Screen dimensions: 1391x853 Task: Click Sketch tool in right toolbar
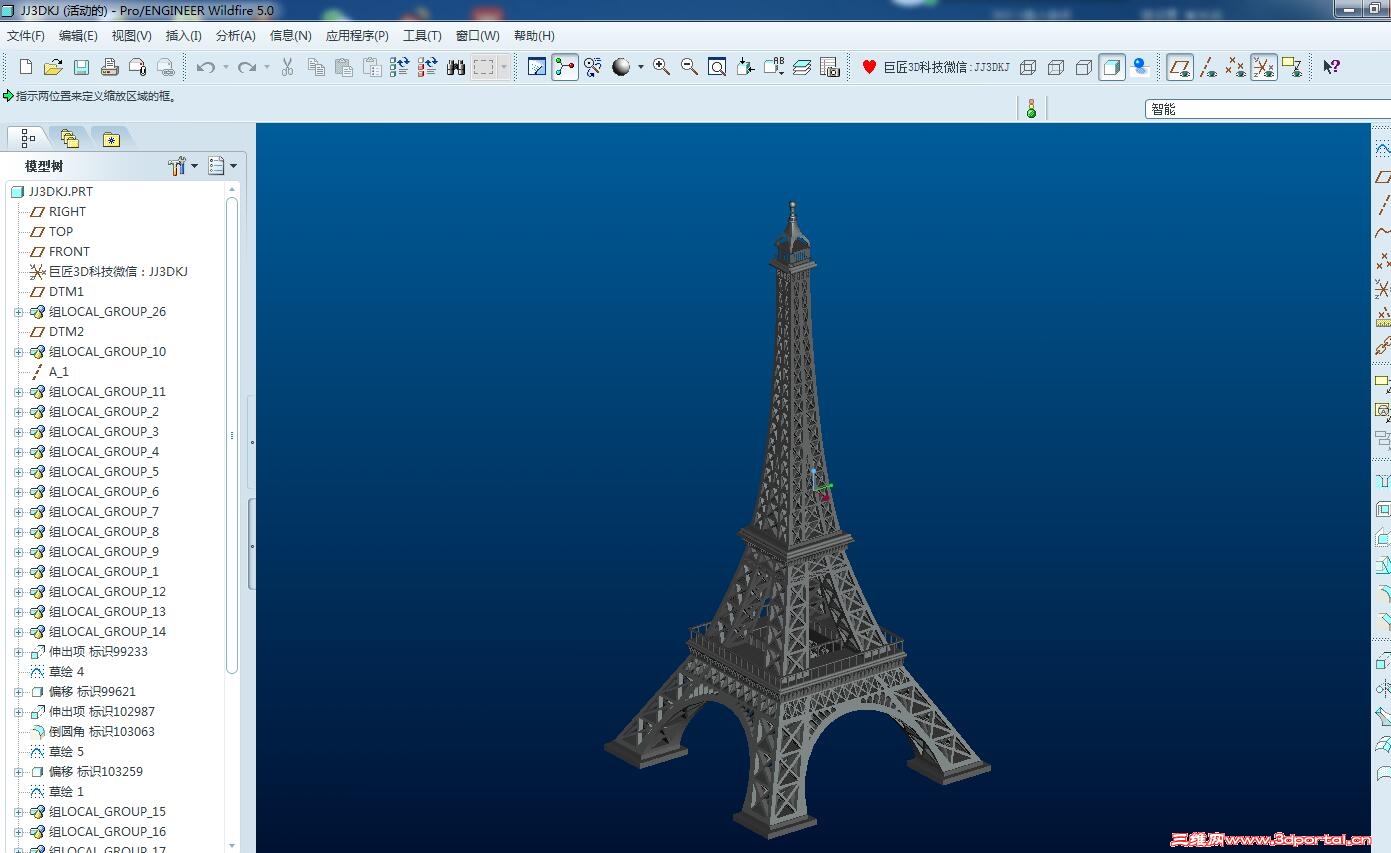(x=1383, y=148)
